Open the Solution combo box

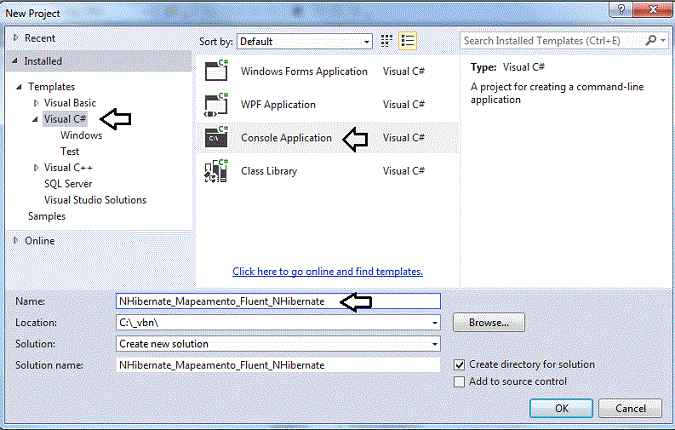point(435,344)
